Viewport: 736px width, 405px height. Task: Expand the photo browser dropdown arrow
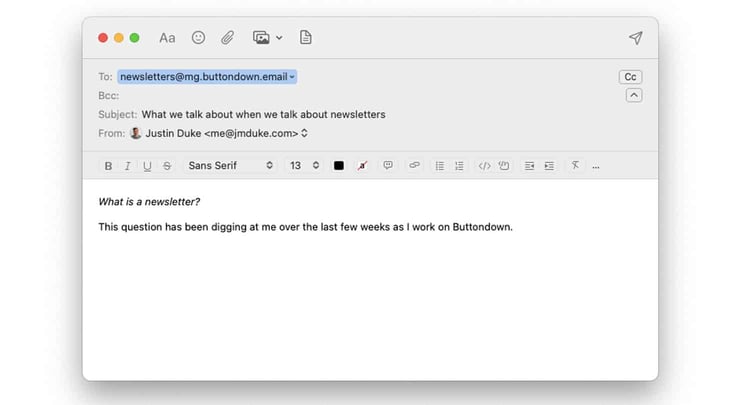click(279, 38)
